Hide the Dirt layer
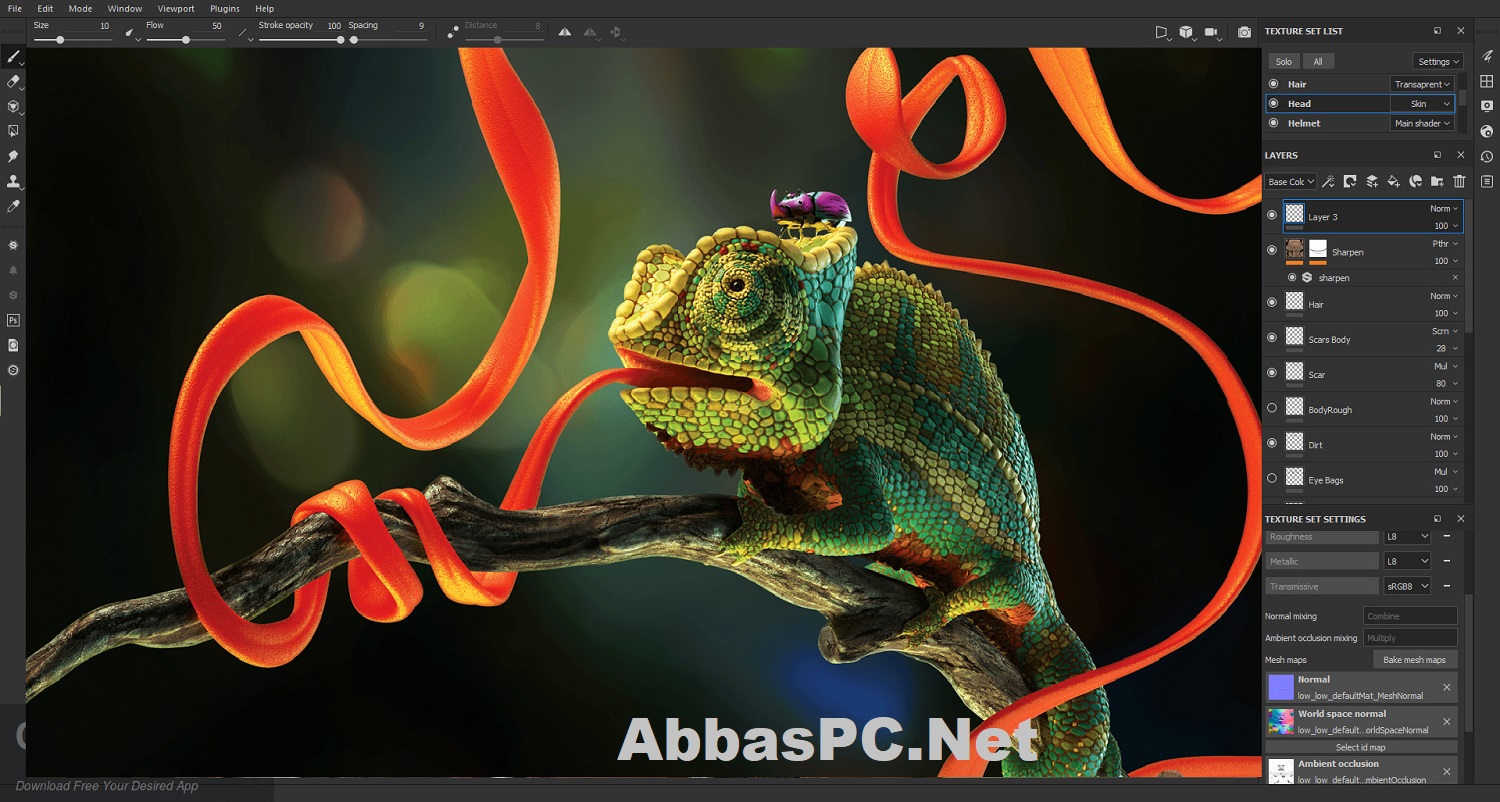Screen dimensions: 1500x802 click(x=1272, y=443)
